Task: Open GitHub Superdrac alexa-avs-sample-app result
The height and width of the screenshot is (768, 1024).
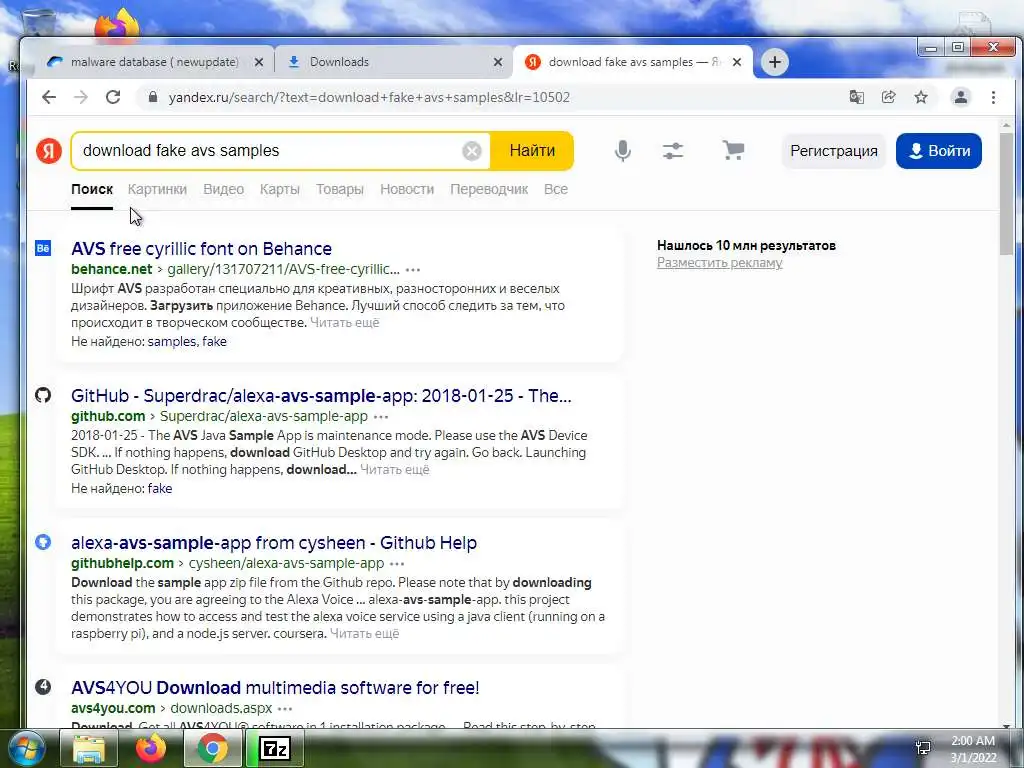Action: pyautogui.click(x=321, y=396)
